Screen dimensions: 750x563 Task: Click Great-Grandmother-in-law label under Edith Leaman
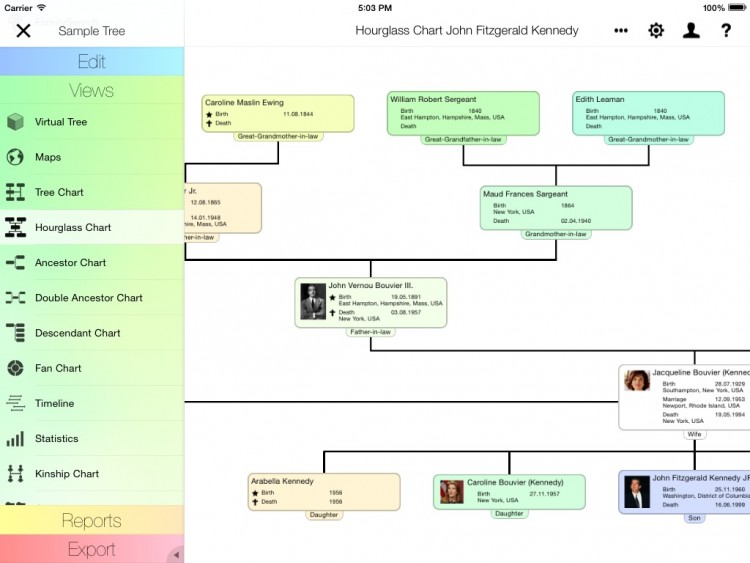(648, 140)
